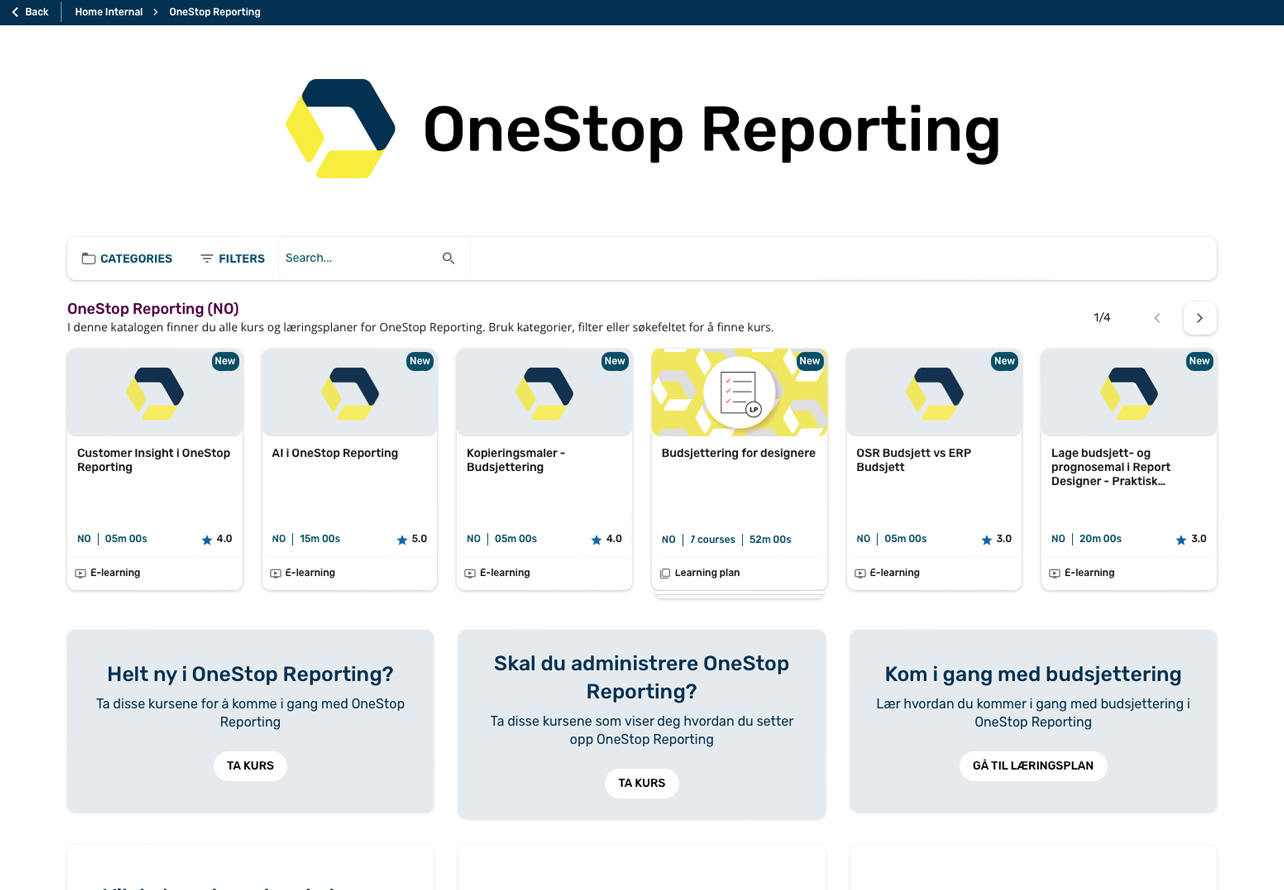The width and height of the screenshot is (1284, 890).
Task: Open the Categories folder menu
Action: click(x=127, y=259)
